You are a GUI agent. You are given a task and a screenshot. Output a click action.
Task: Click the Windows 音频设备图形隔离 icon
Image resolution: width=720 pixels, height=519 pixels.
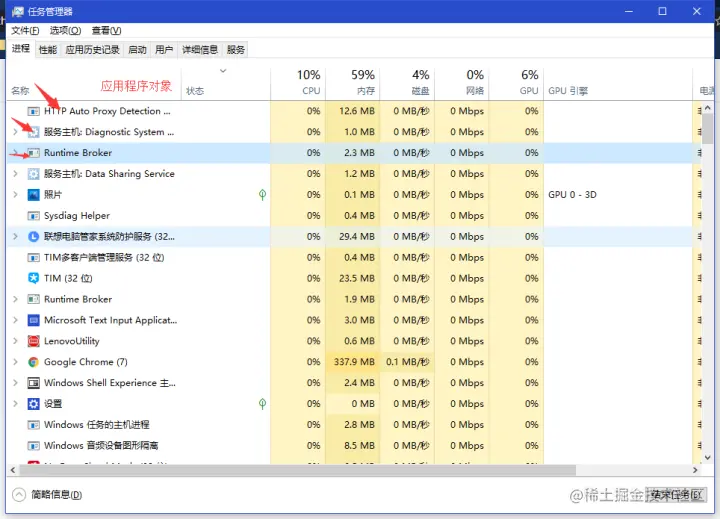coord(34,446)
